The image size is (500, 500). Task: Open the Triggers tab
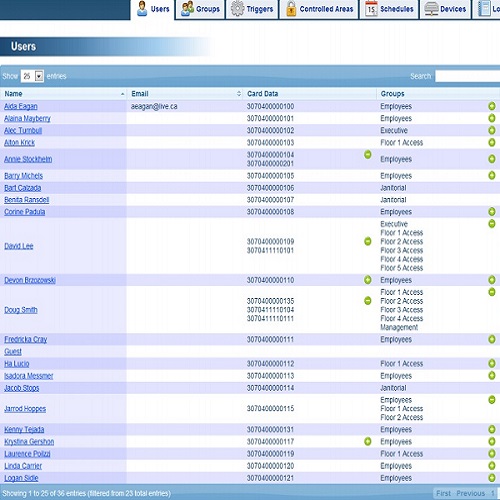[x=252, y=9]
